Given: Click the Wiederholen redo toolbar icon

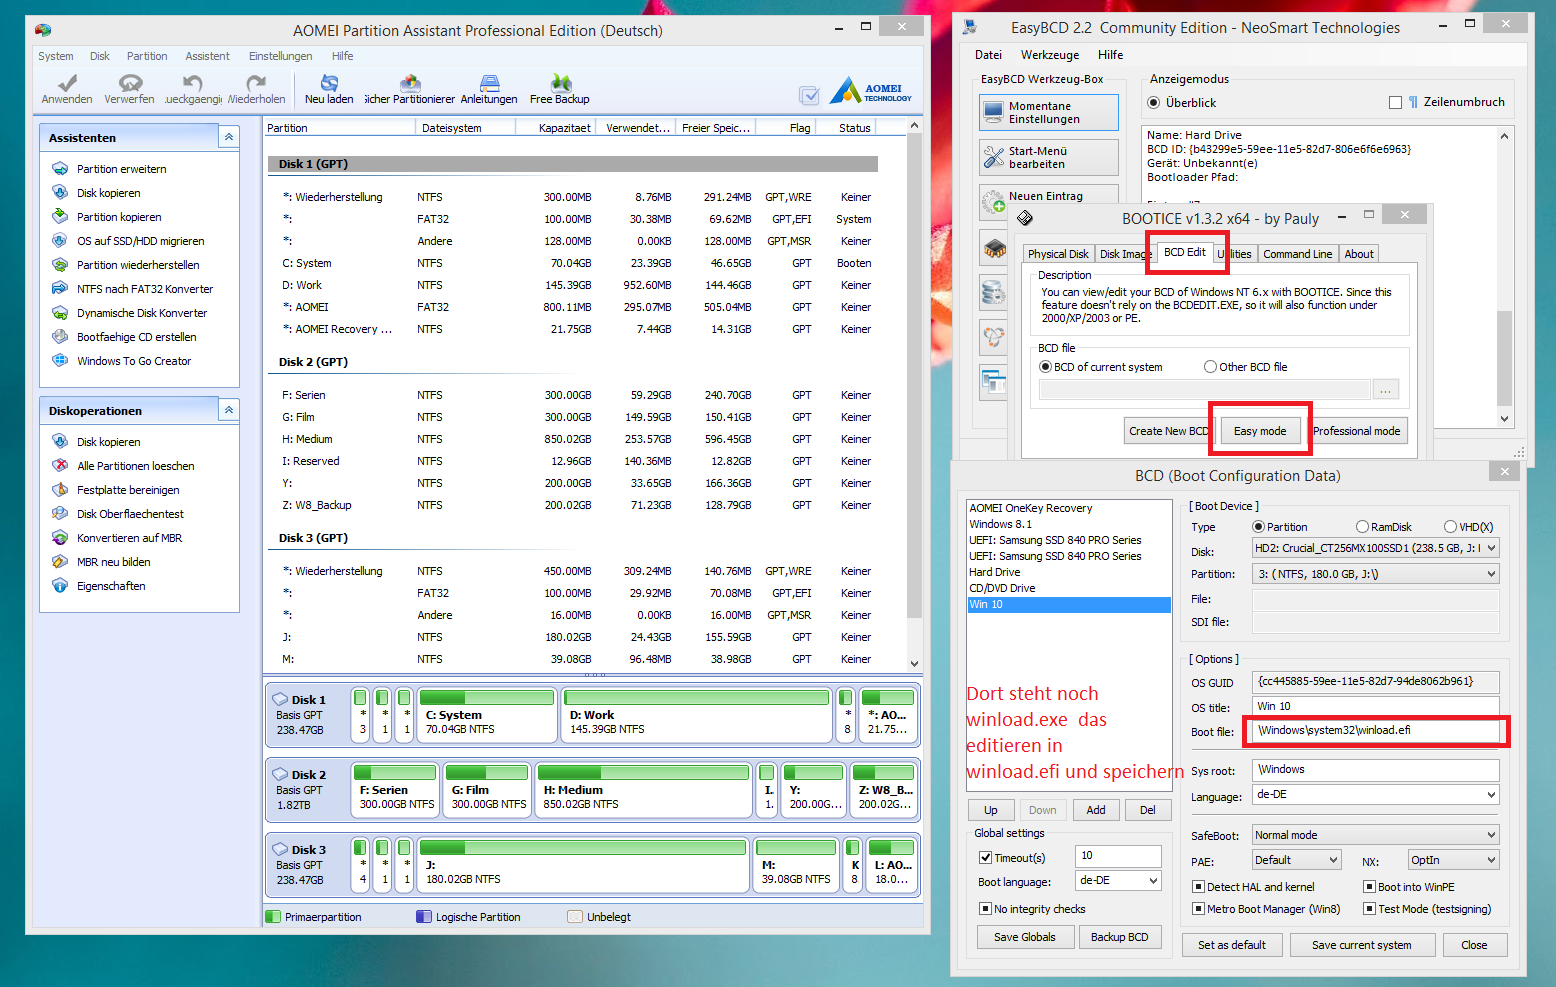Looking at the screenshot, I should click(x=256, y=83).
